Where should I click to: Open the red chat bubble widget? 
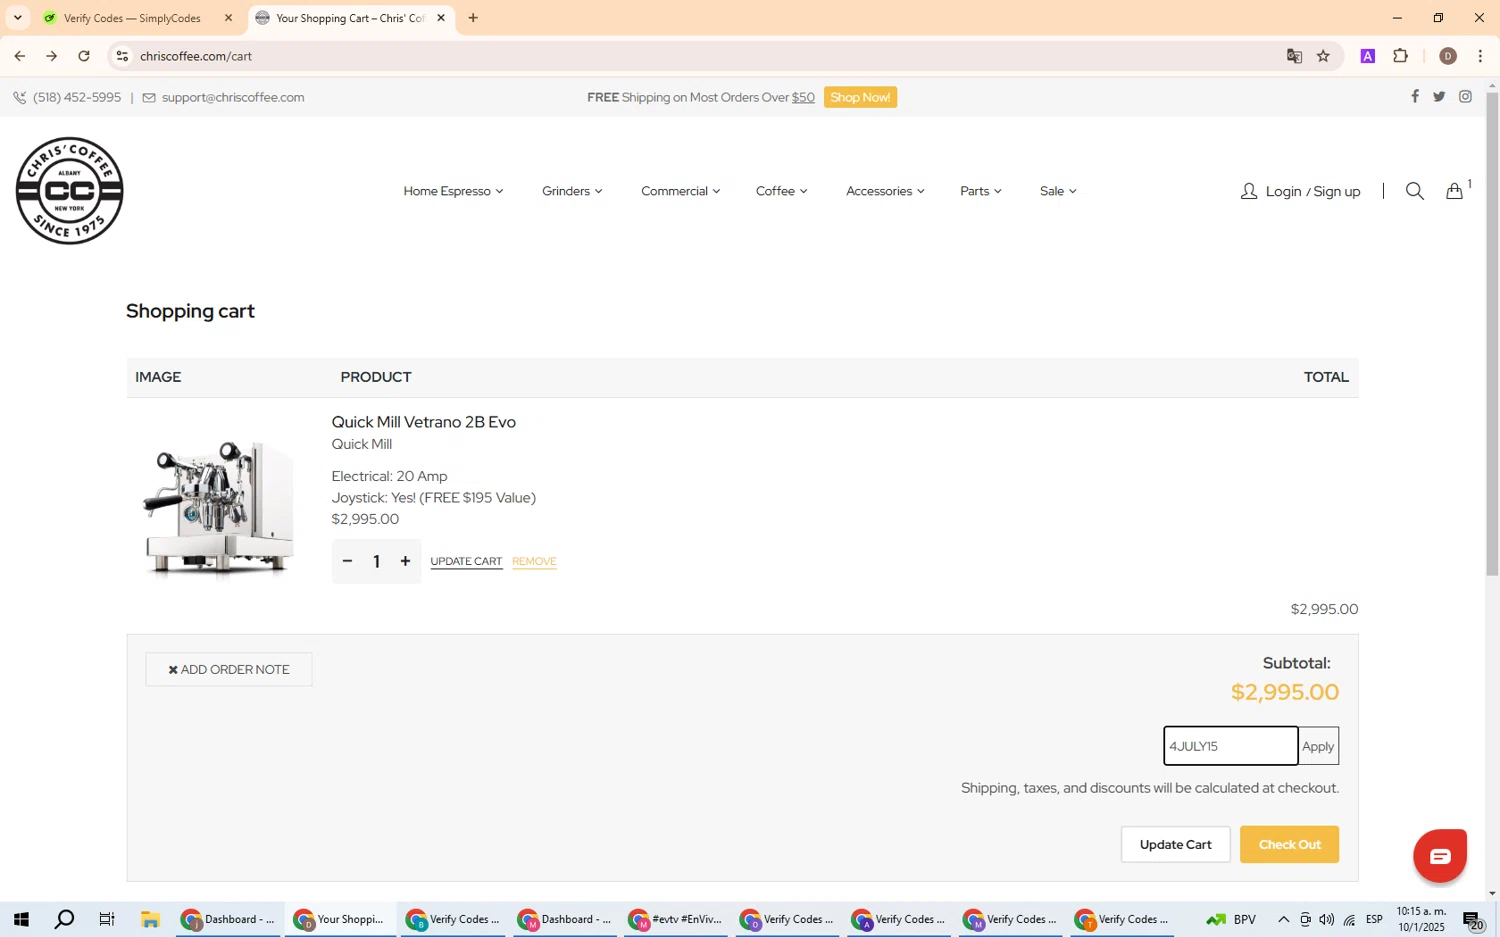[x=1440, y=856]
